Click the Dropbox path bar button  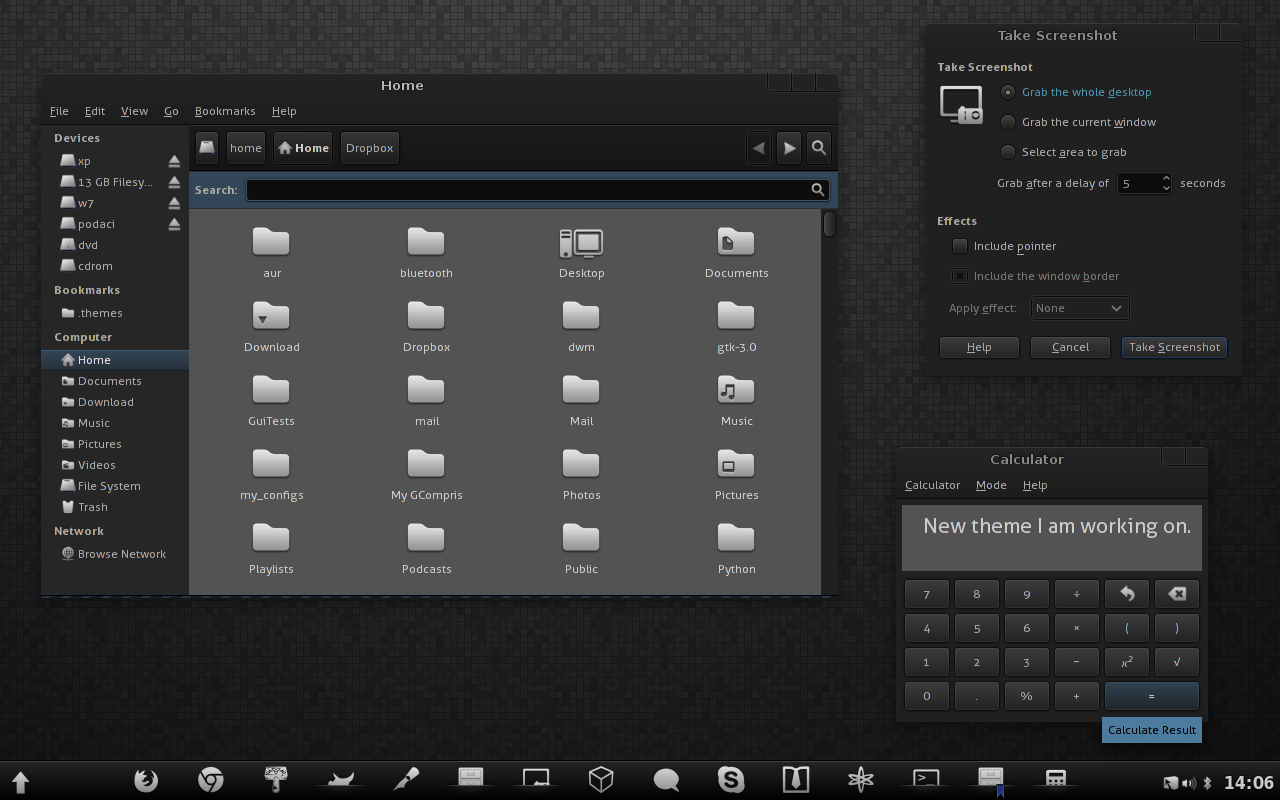(x=370, y=148)
